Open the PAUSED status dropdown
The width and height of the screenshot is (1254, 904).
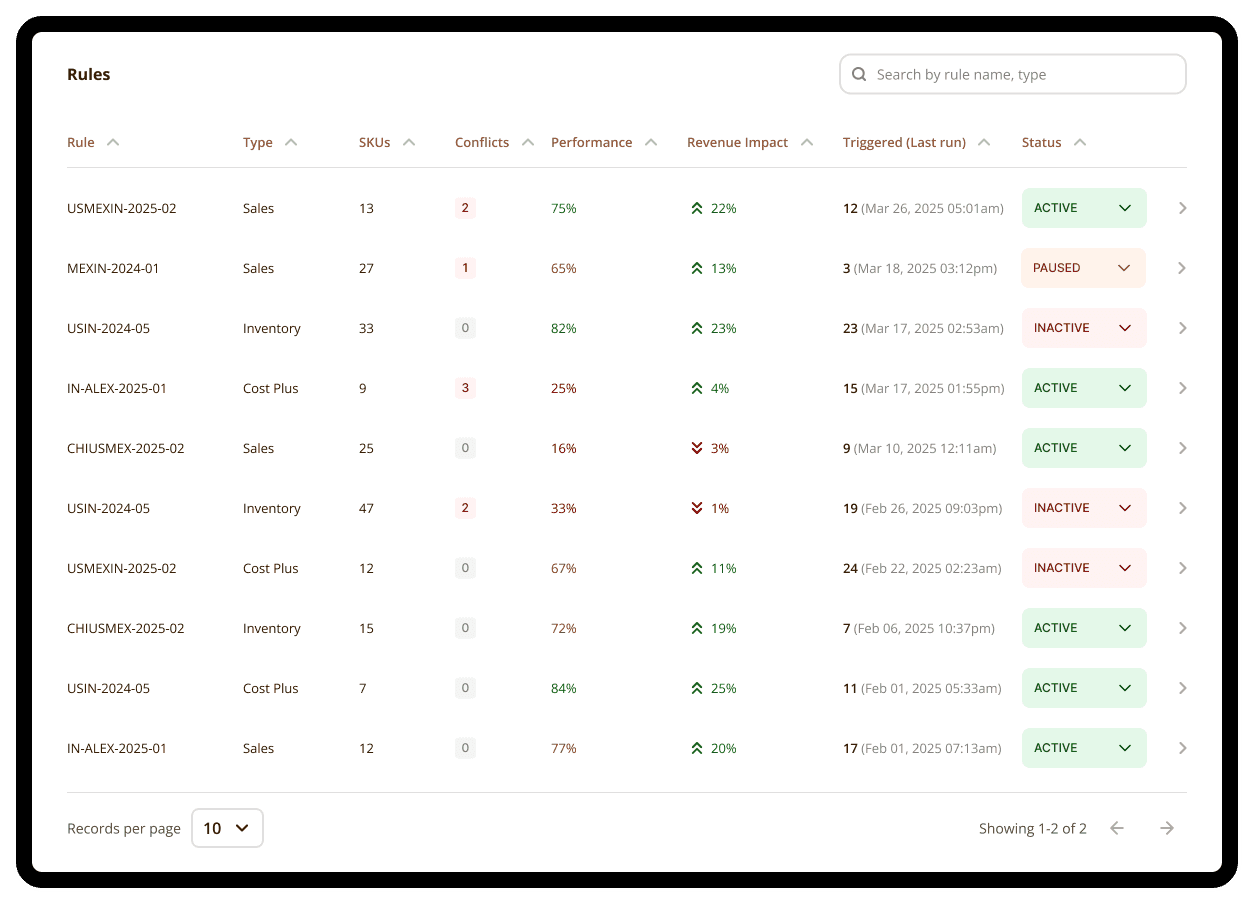pyautogui.click(x=1084, y=268)
